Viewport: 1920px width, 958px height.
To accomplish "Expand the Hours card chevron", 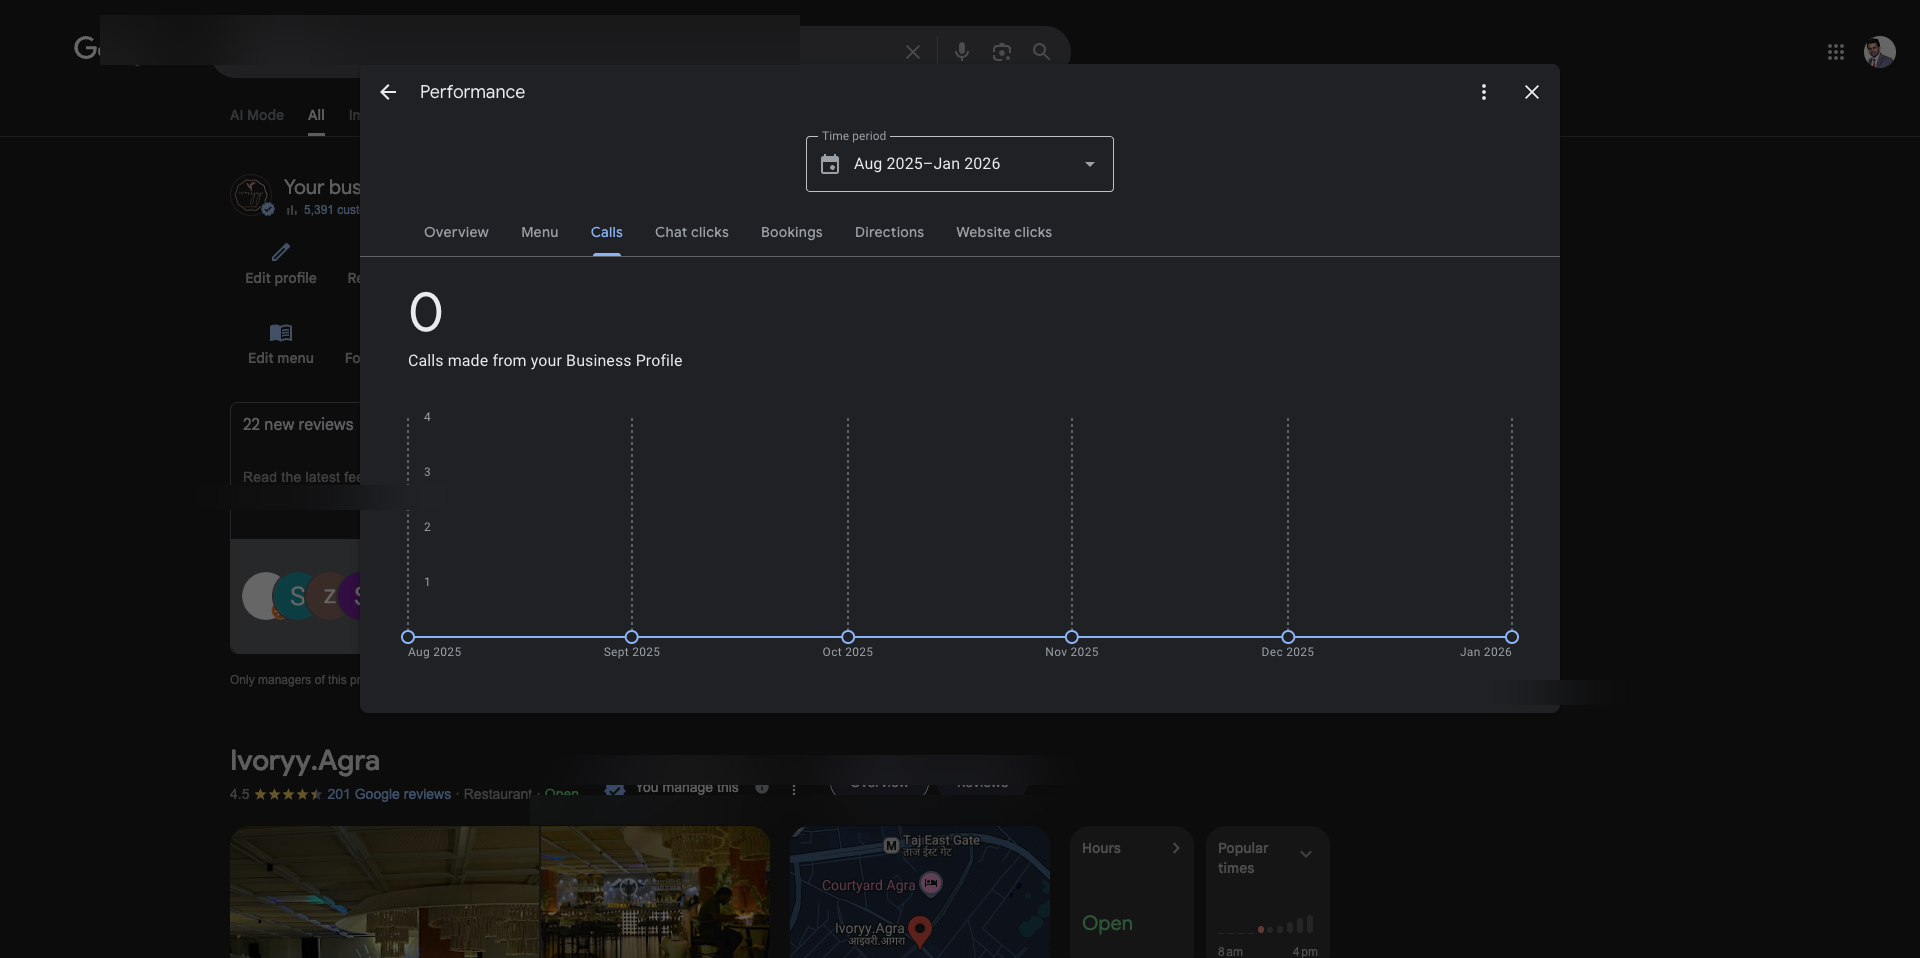I will [1176, 848].
